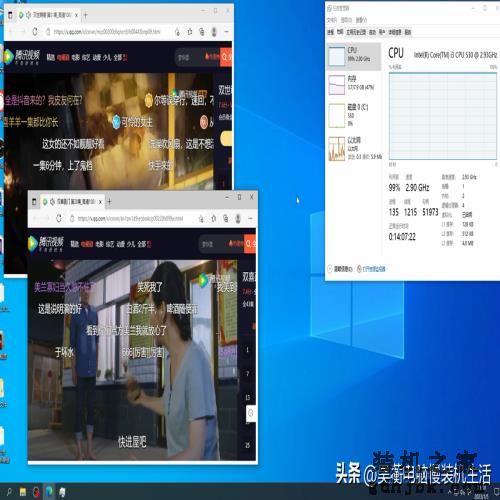Click Tencent Video logo in lower browser

click(x=46, y=244)
